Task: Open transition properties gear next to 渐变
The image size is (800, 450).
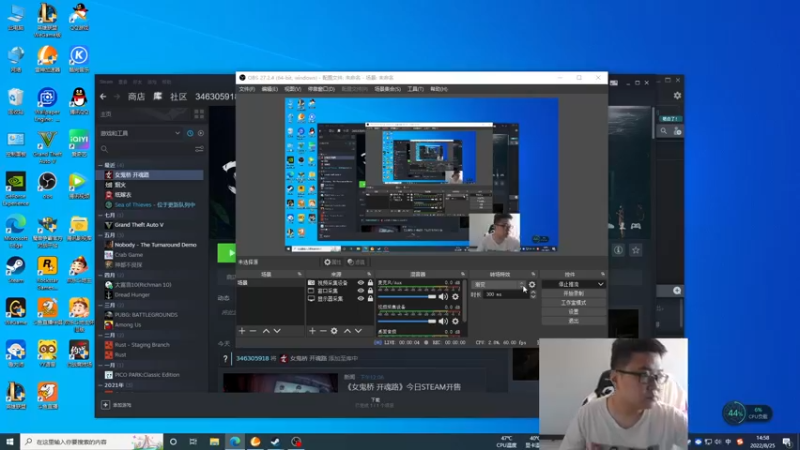Action: [x=532, y=285]
